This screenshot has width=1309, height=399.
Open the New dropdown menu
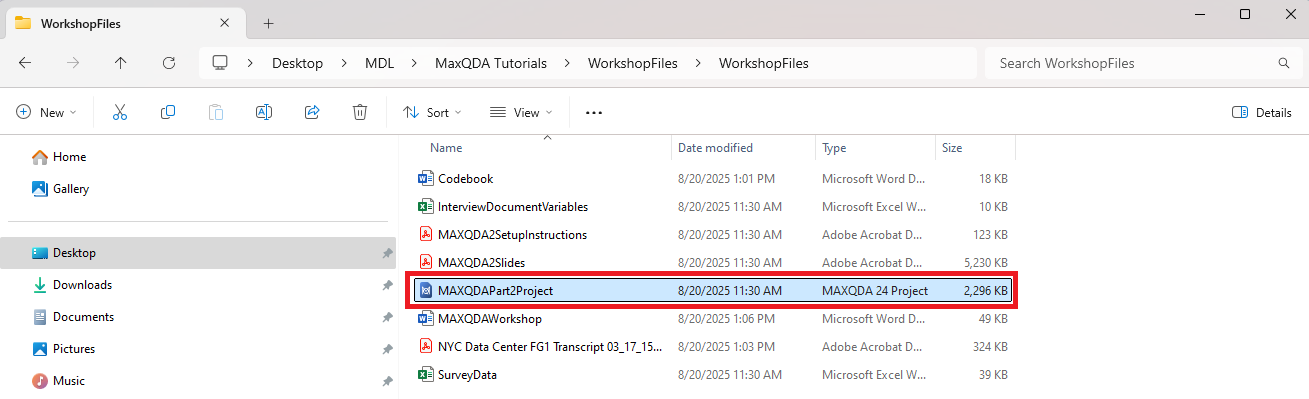click(47, 113)
